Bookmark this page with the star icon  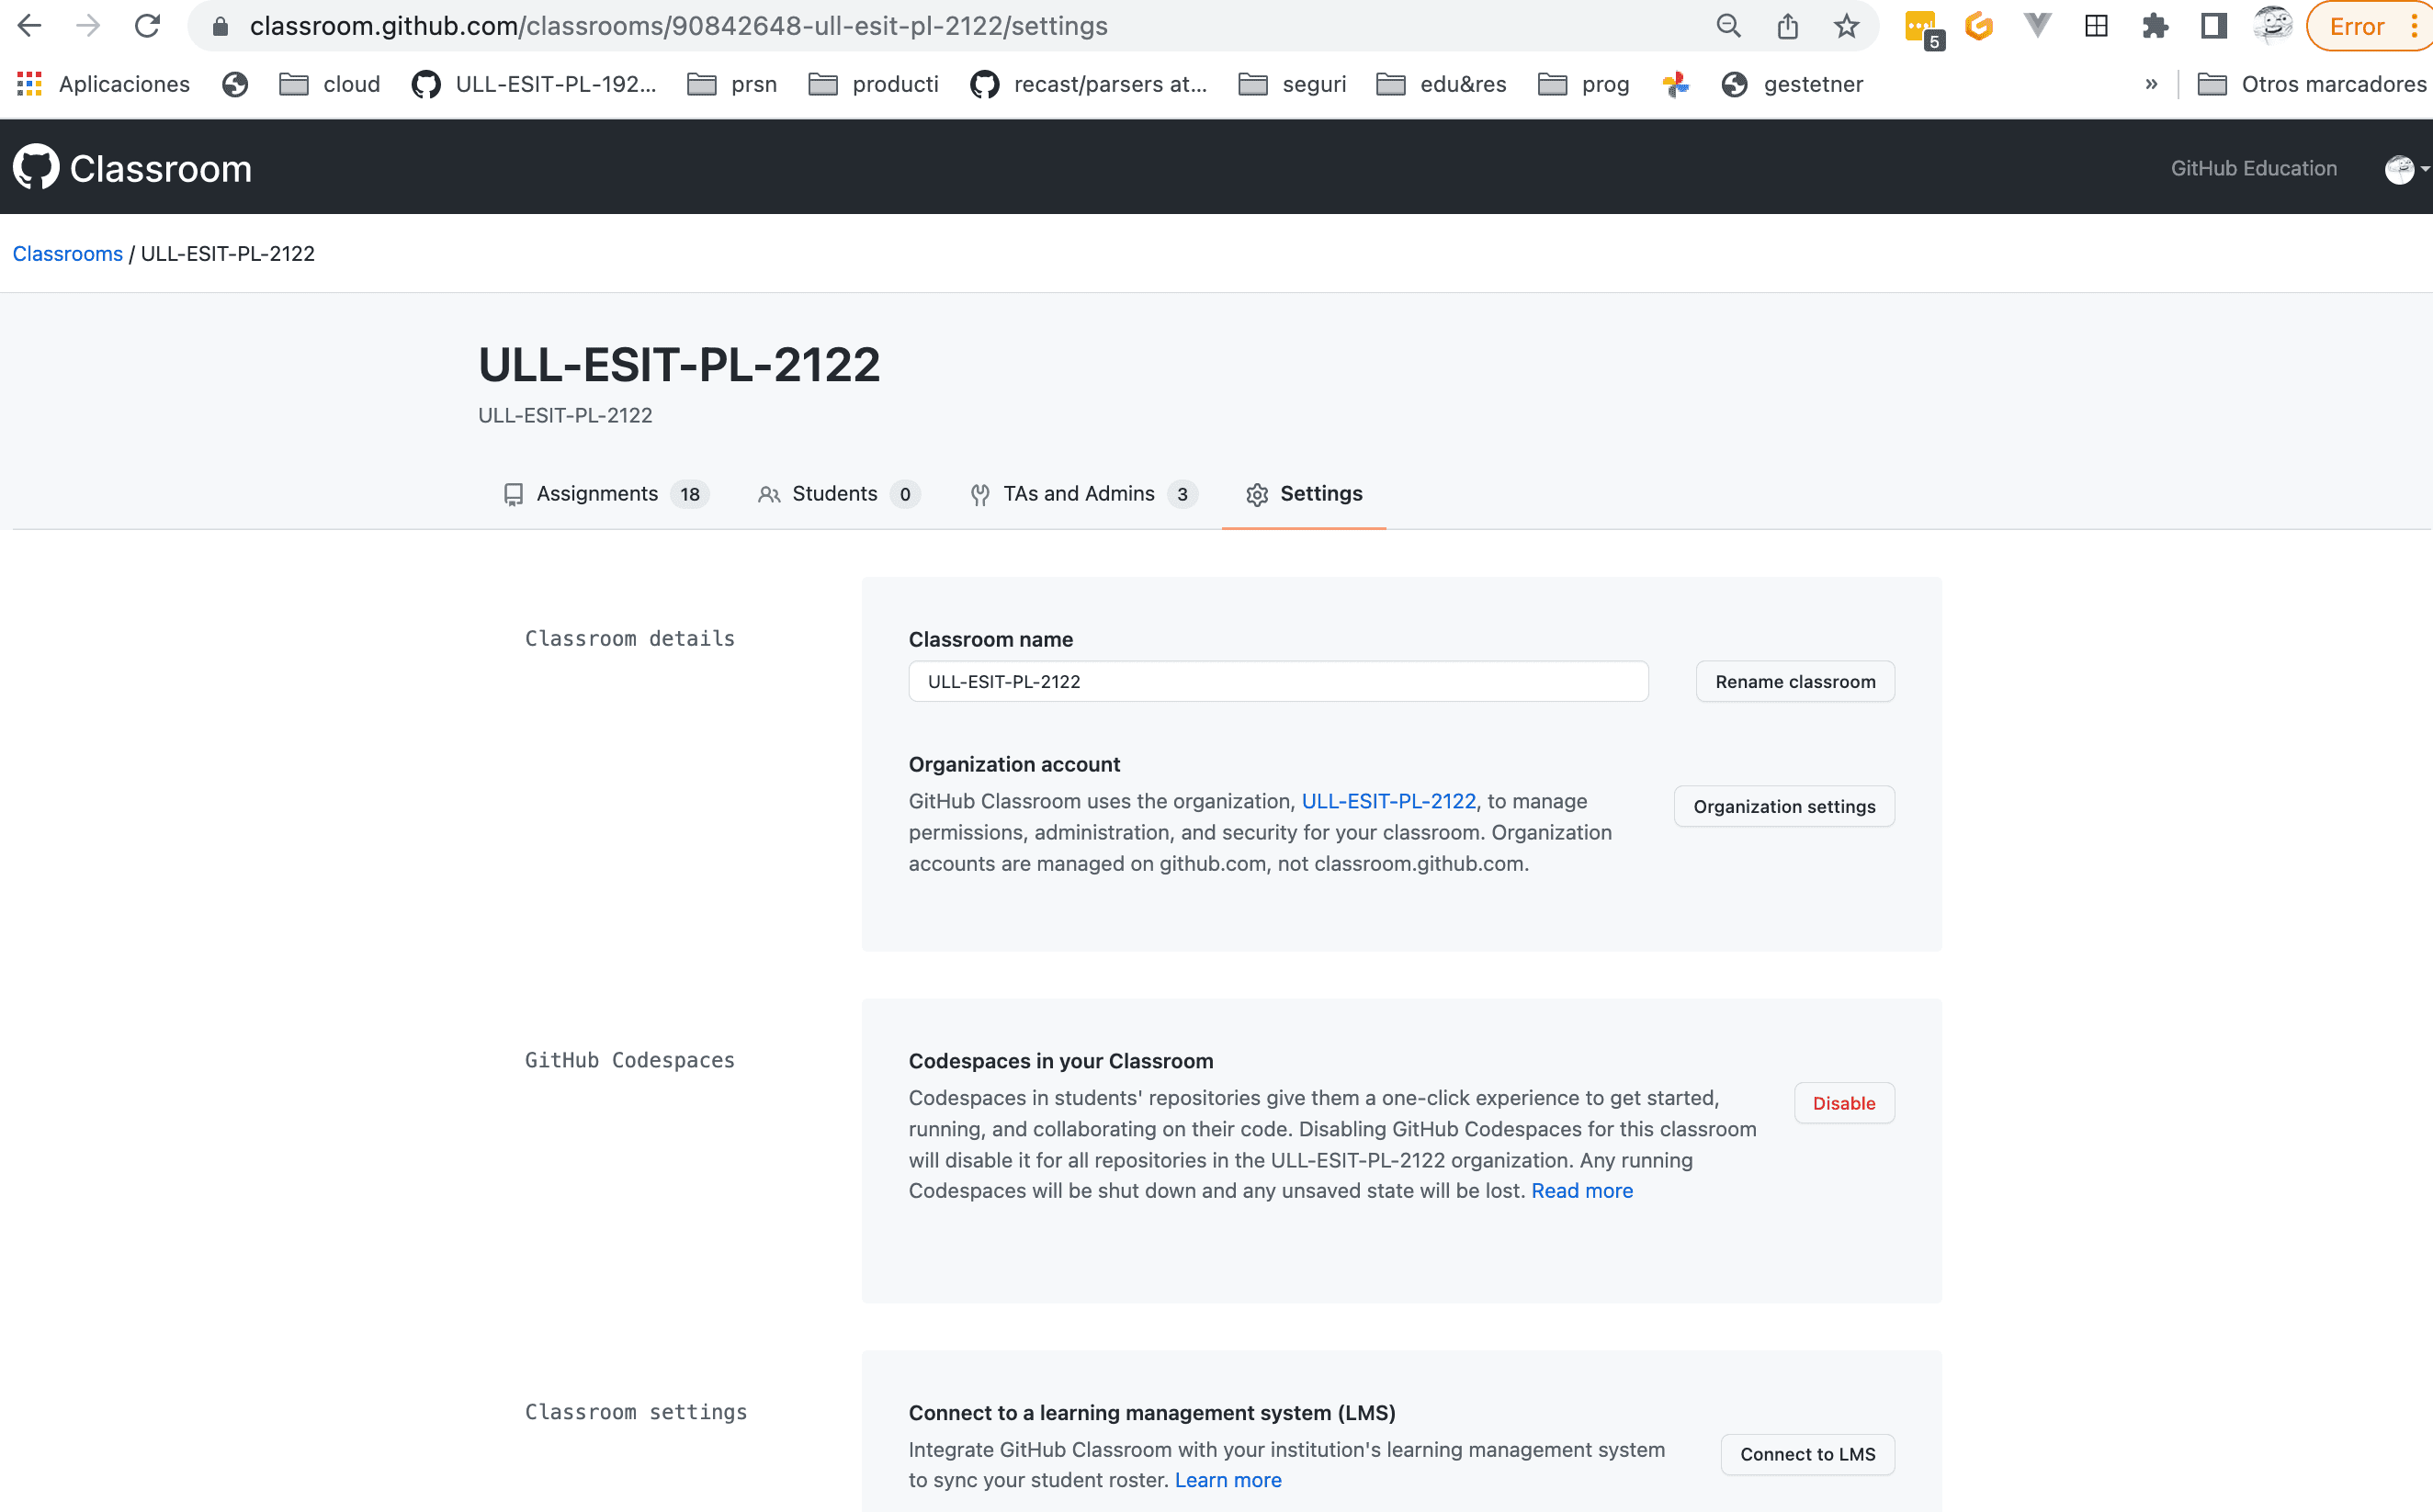tap(1846, 26)
